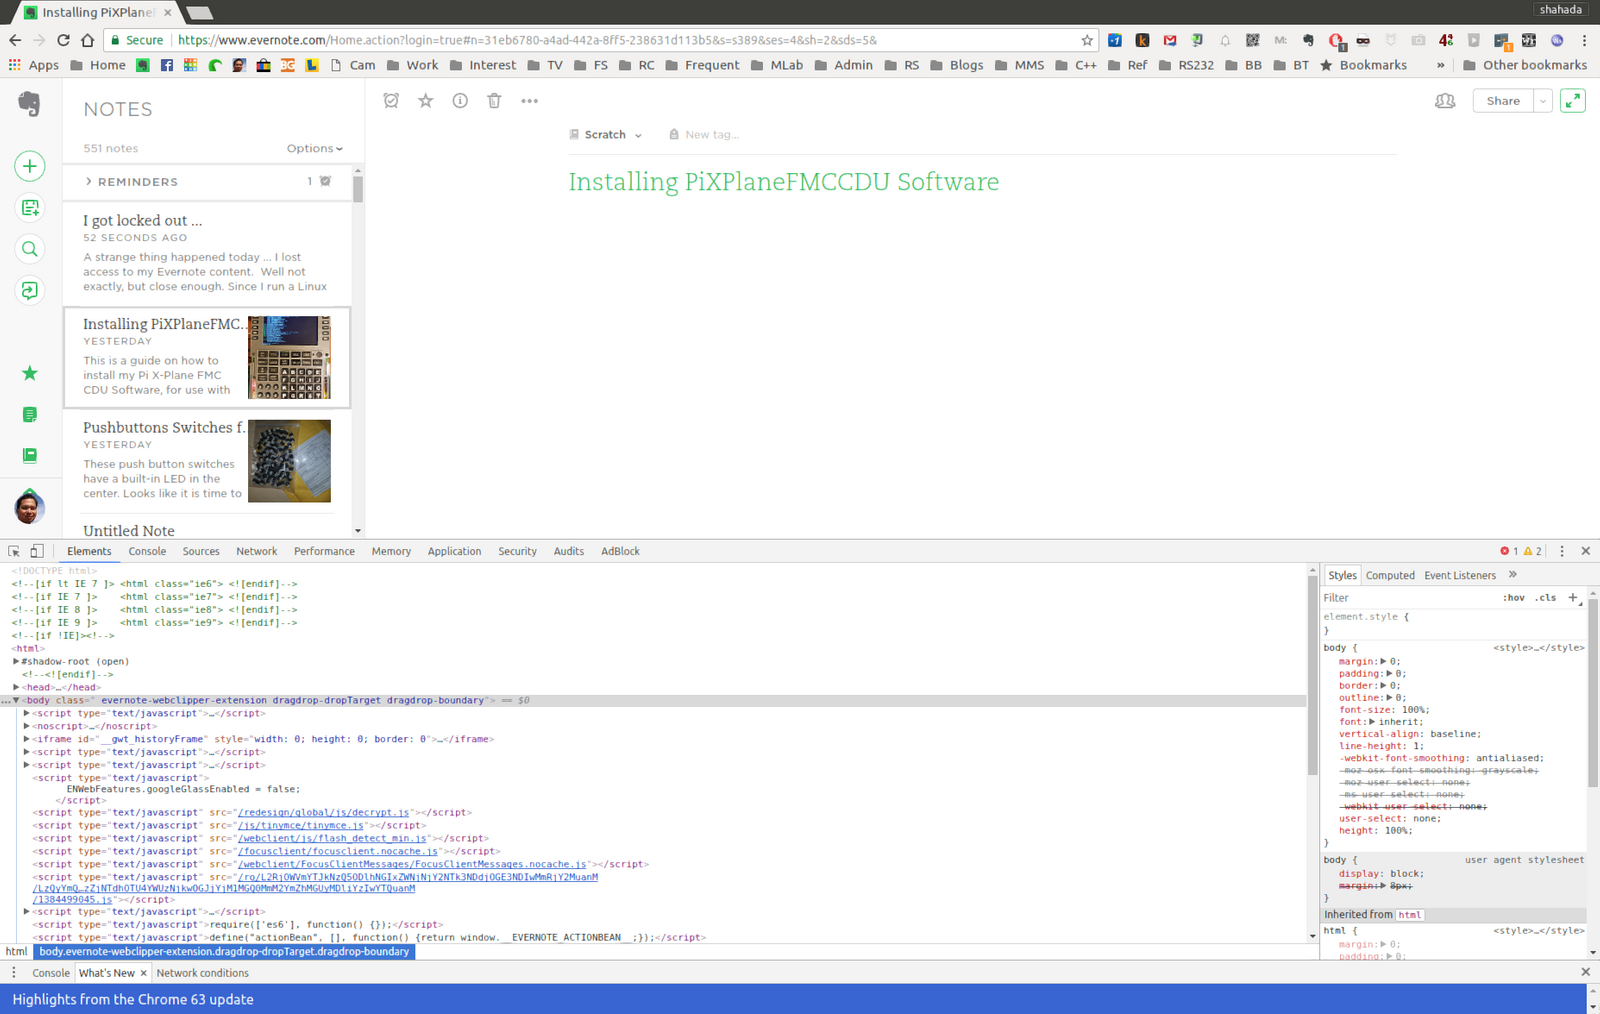Viewport: 1600px width, 1014px height.
Task: Open the notes Options dropdown
Action: pos(314,148)
